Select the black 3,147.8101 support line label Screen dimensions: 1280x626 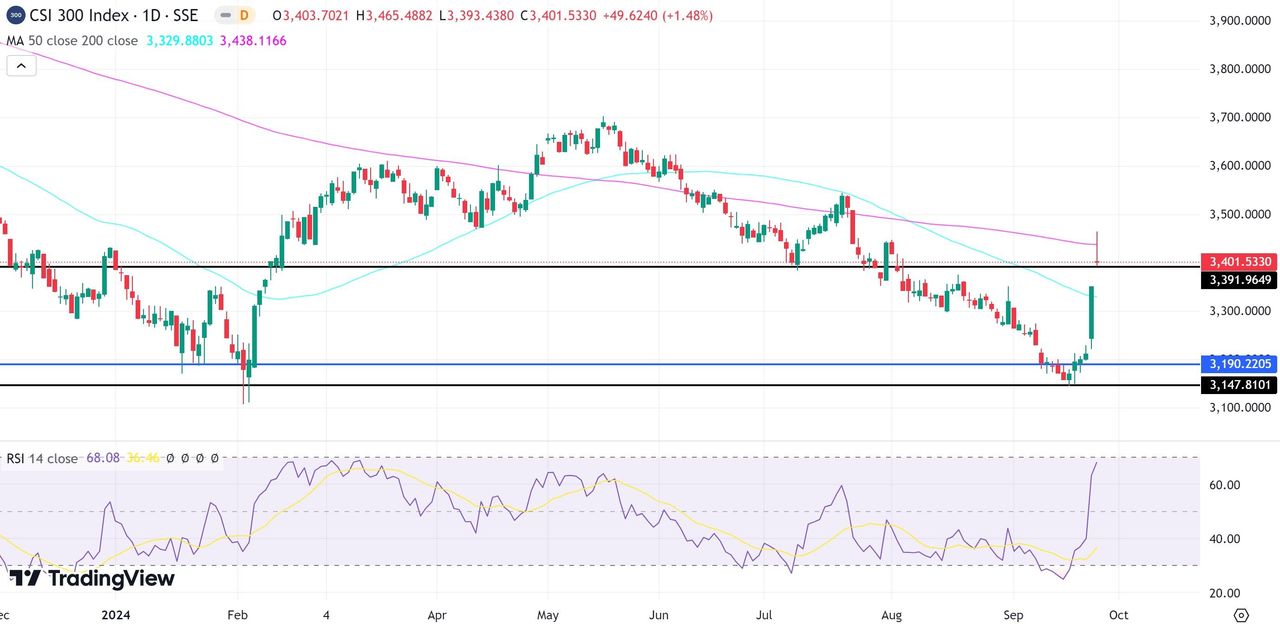(x=1238, y=385)
